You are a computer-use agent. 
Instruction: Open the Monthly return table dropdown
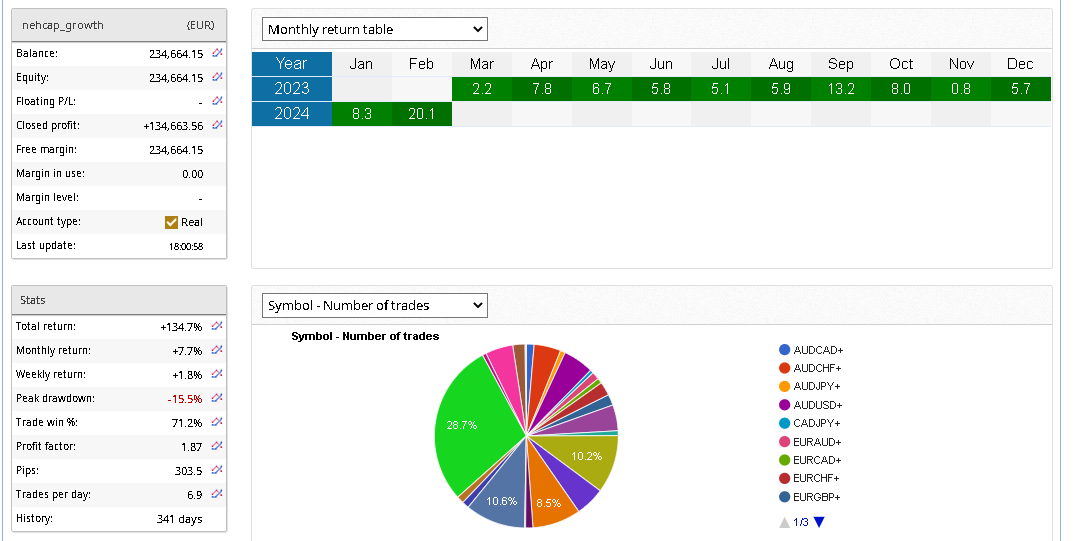click(374, 29)
